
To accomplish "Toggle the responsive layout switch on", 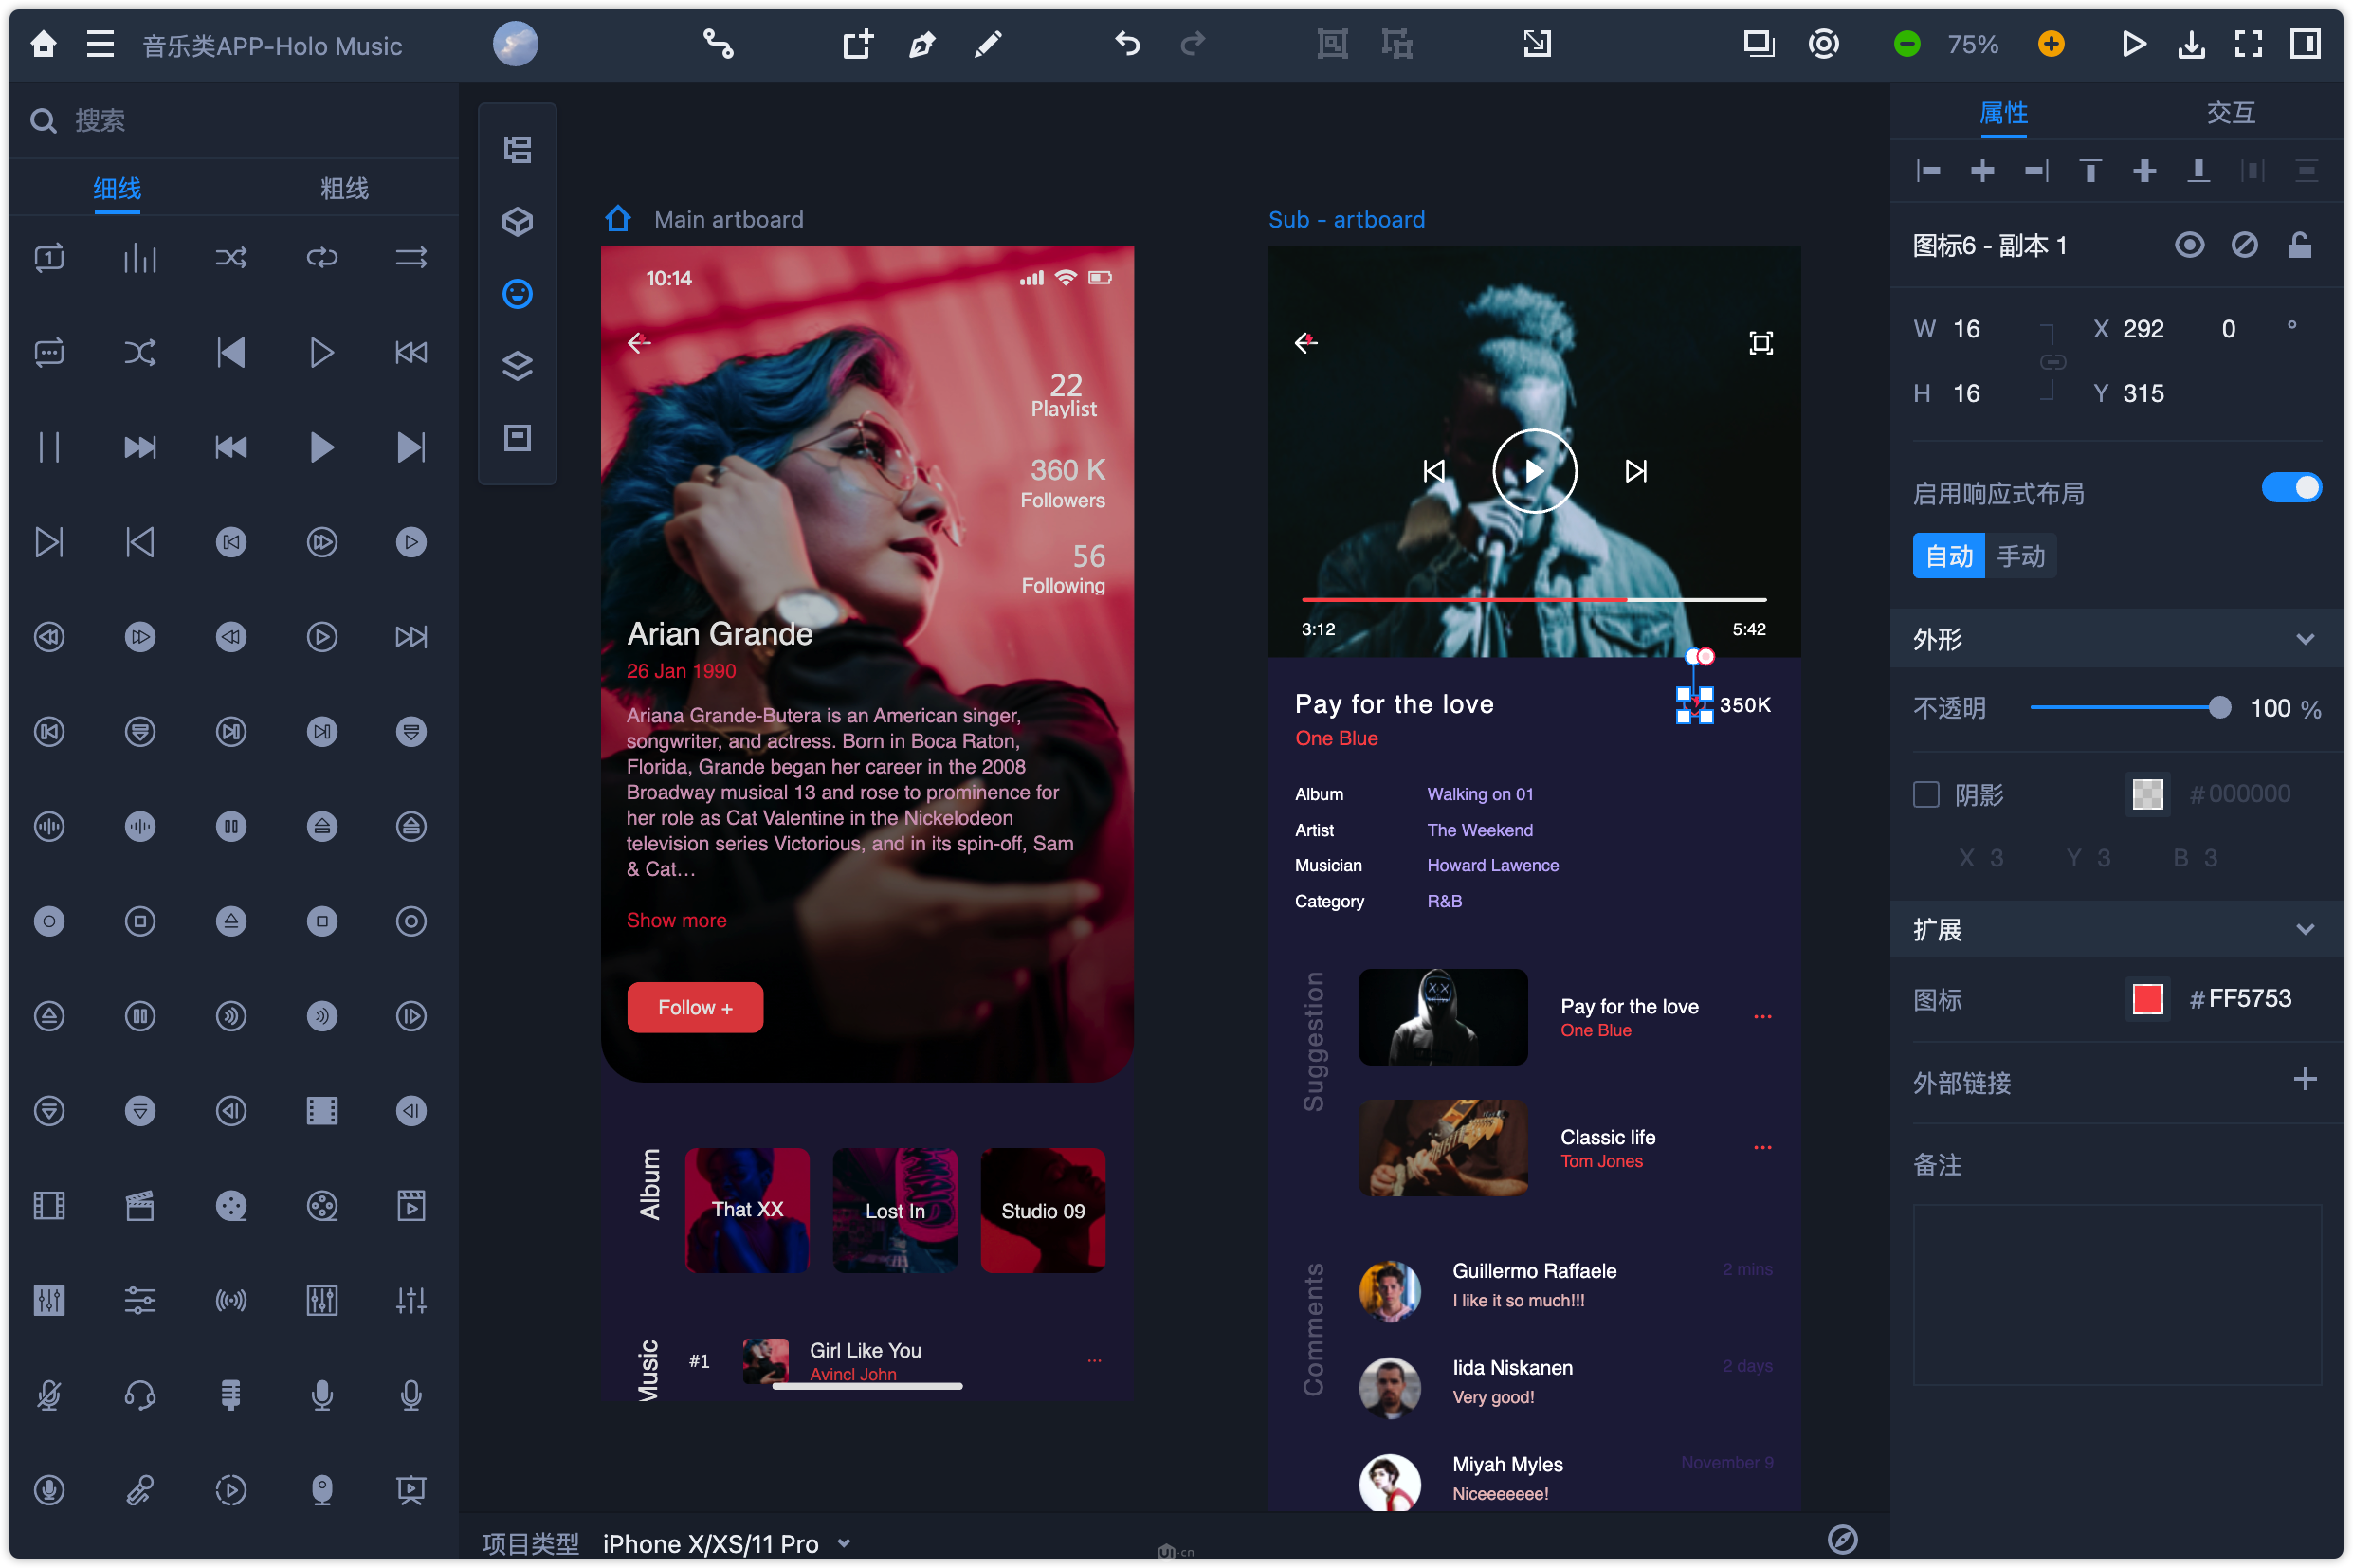I will pos(2291,488).
